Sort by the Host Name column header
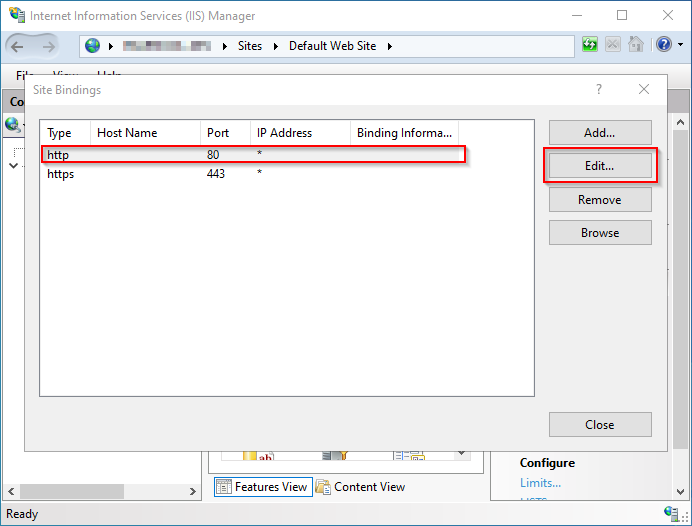The image size is (692, 526). pos(146,132)
